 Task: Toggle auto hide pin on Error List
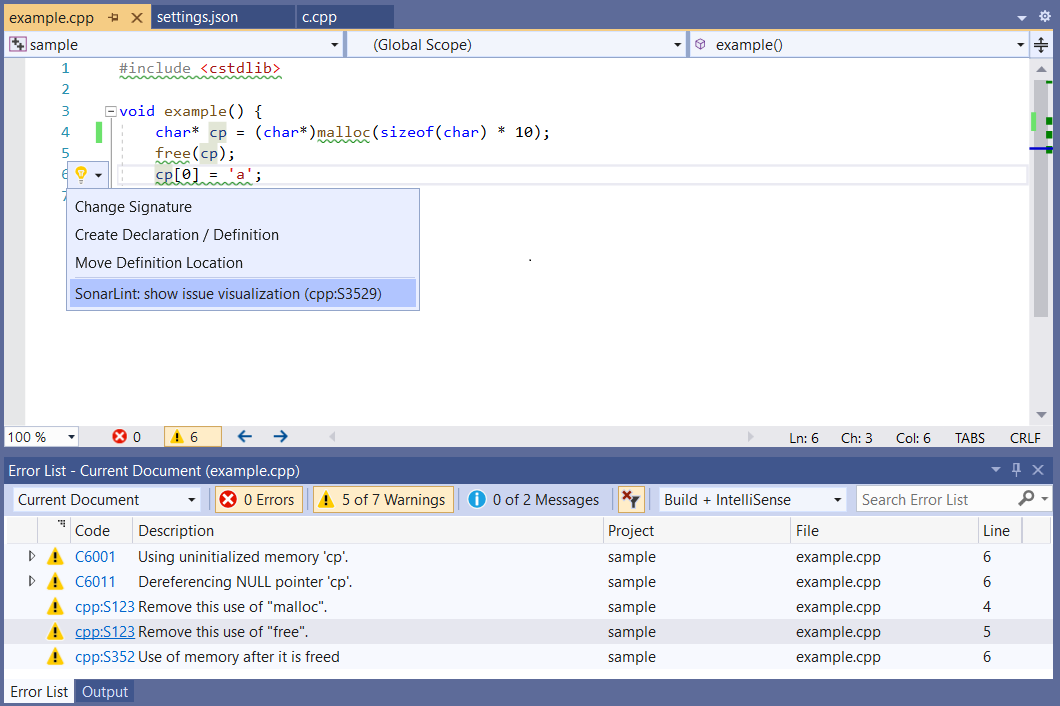[1016, 469]
